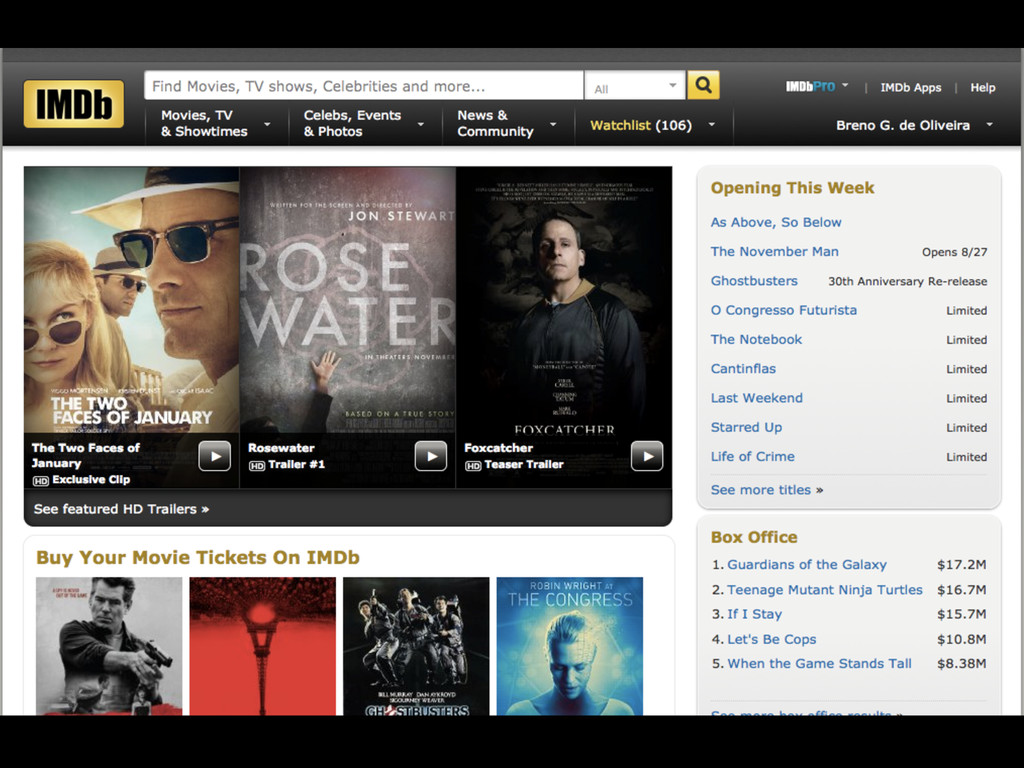Open Guardians of the Galaxy box office entry
This screenshot has height=768, width=1024.
[807, 564]
